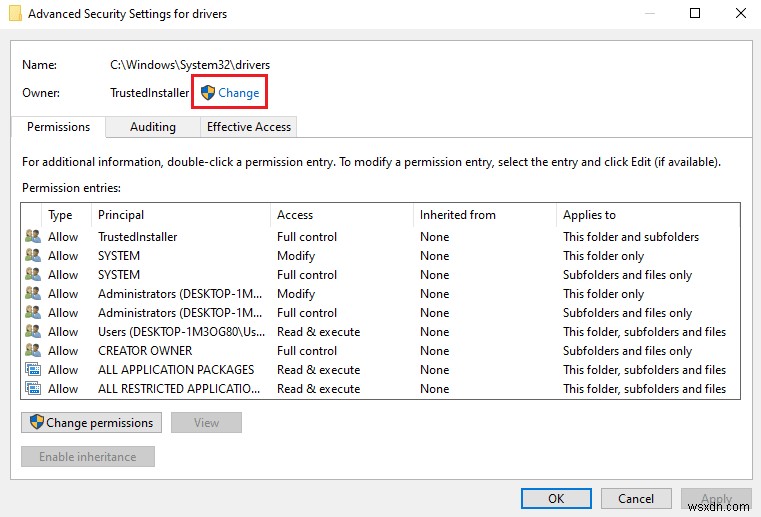Click the path C:\Windows\System32\drivers
This screenshot has height=517, width=761.
click(x=190, y=65)
